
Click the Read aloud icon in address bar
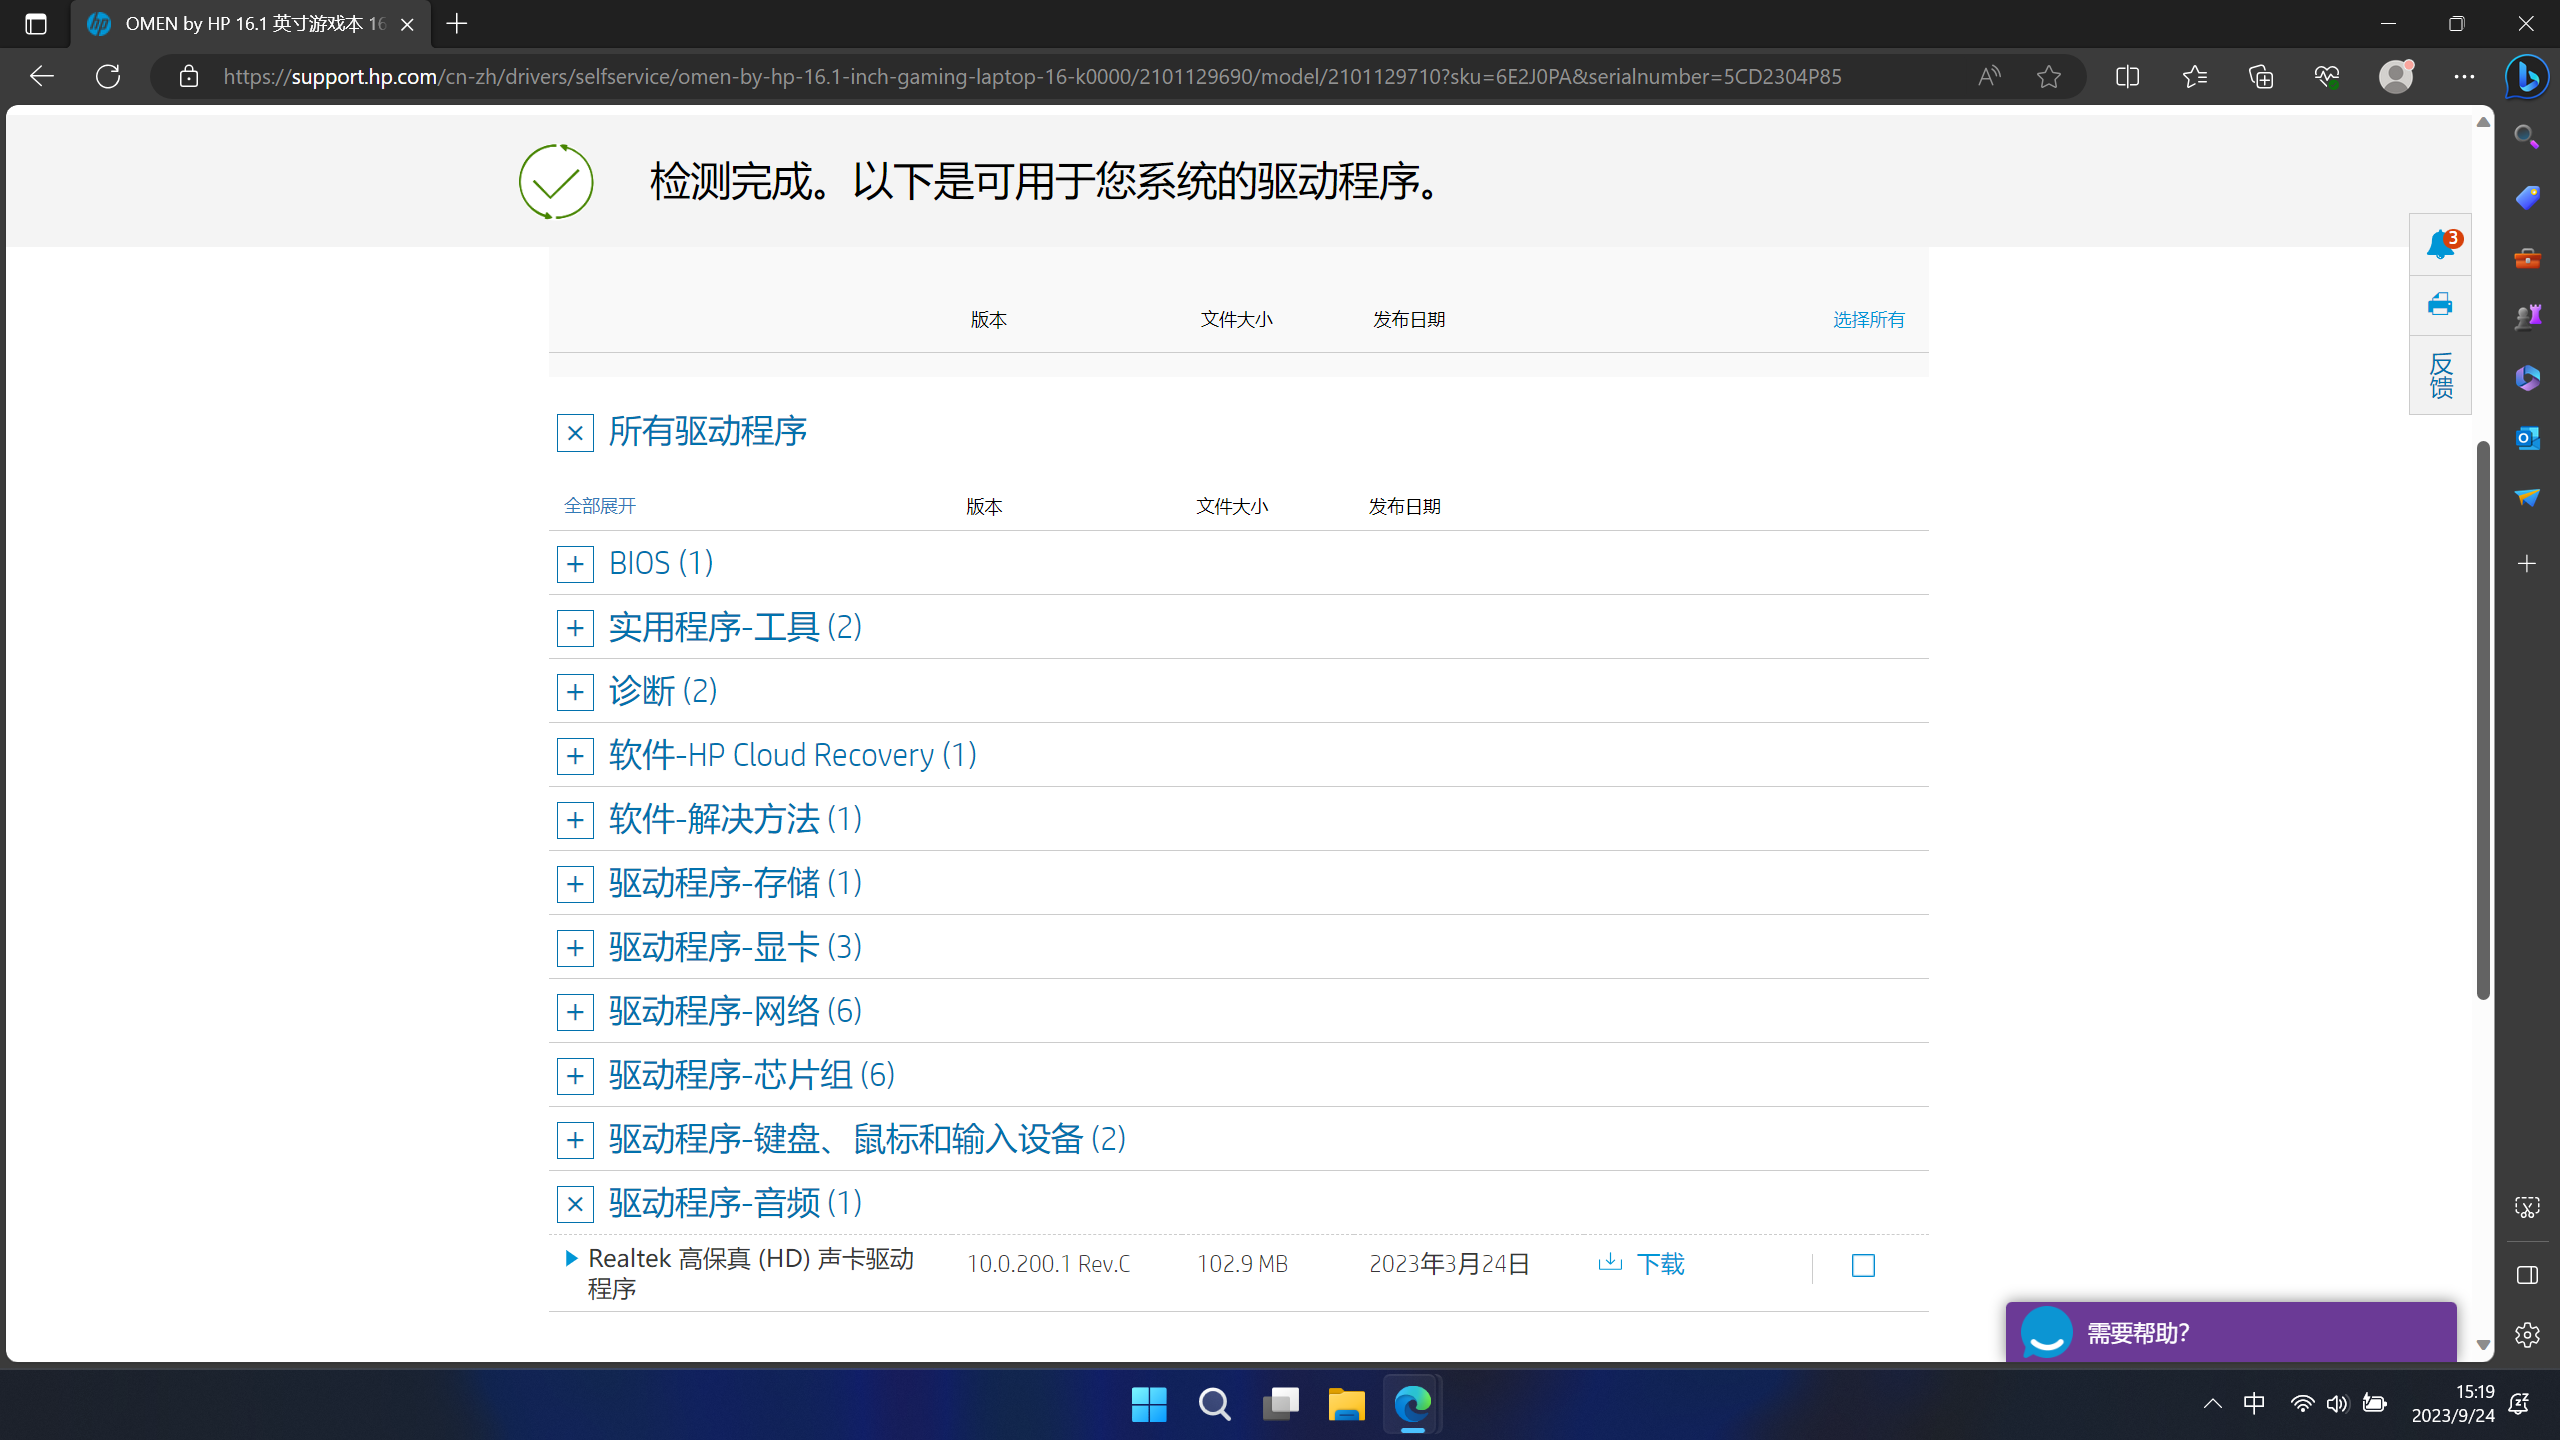tap(1989, 76)
